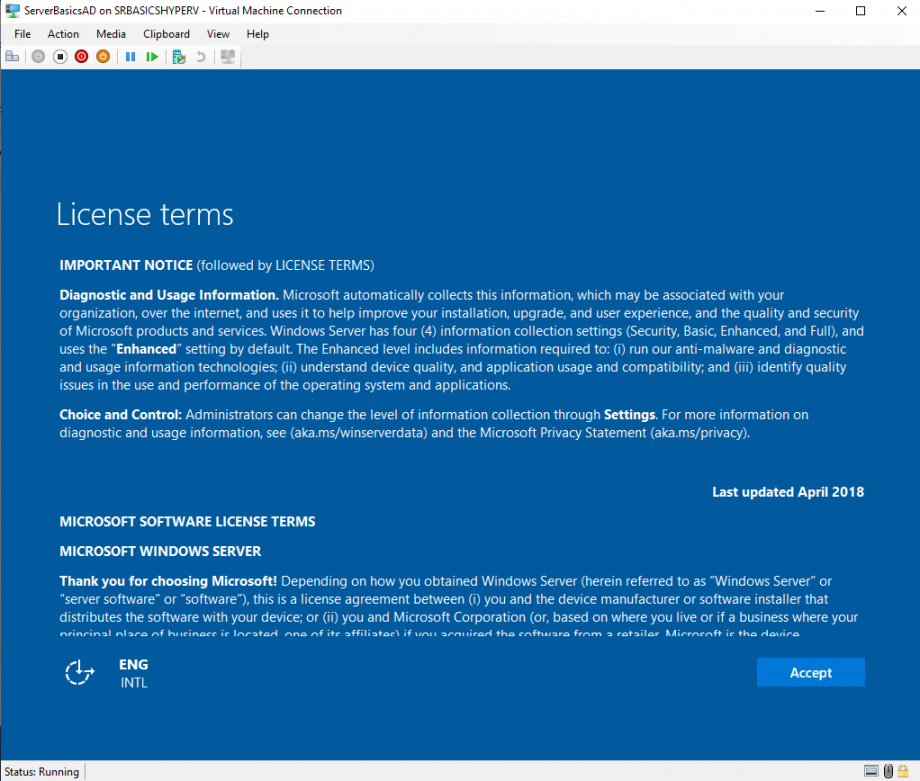The height and width of the screenshot is (781, 920).
Task: Click the Enhanced session toolbar icon
Action: [228, 57]
